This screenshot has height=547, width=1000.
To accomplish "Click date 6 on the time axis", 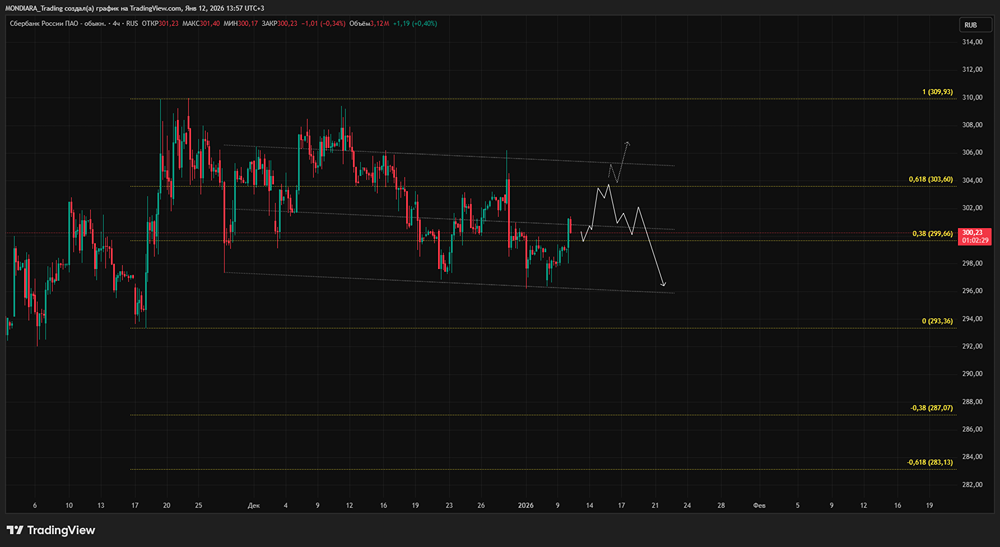I will point(35,506).
